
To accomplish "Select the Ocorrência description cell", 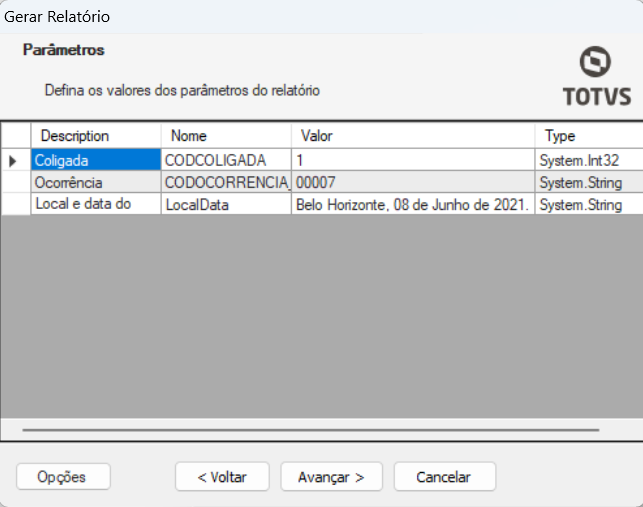I will (96, 182).
